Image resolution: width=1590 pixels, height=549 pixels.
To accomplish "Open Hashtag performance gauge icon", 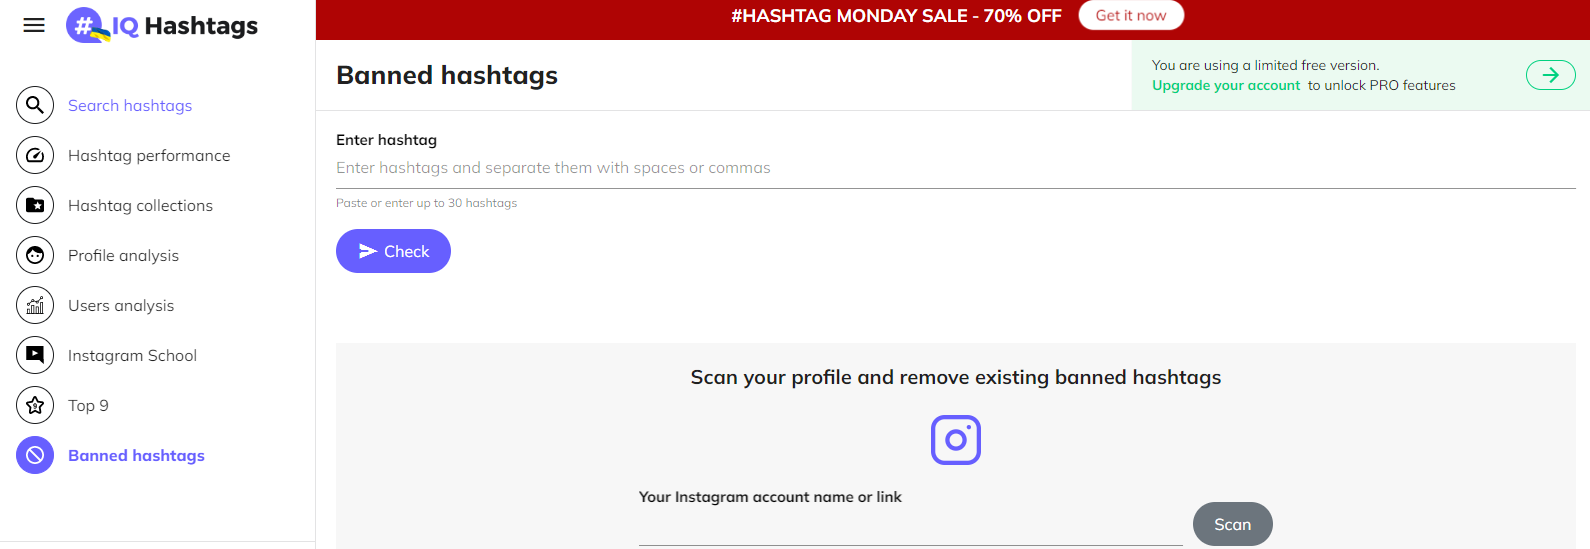I will pyautogui.click(x=35, y=155).
